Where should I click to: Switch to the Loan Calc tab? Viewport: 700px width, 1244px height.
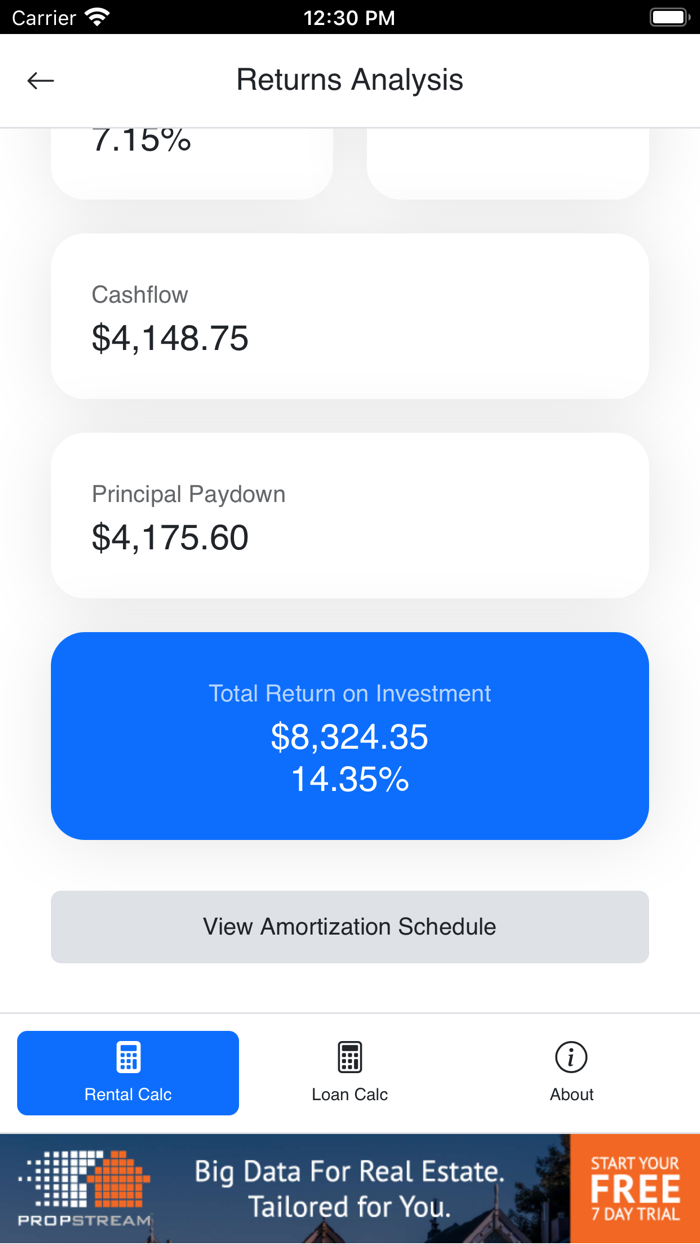point(349,1072)
